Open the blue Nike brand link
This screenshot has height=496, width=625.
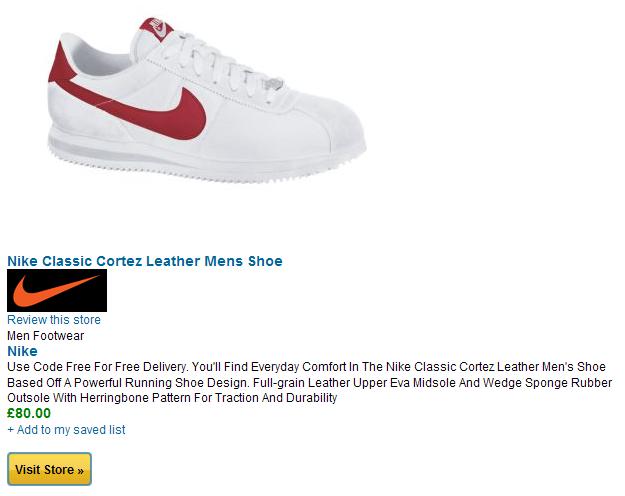point(22,351)
